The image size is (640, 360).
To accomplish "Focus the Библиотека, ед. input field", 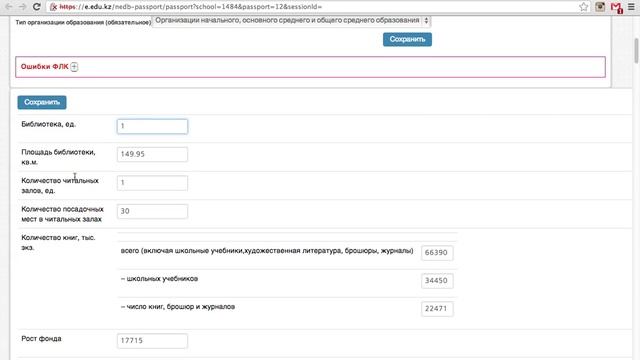I will [152, 126].
